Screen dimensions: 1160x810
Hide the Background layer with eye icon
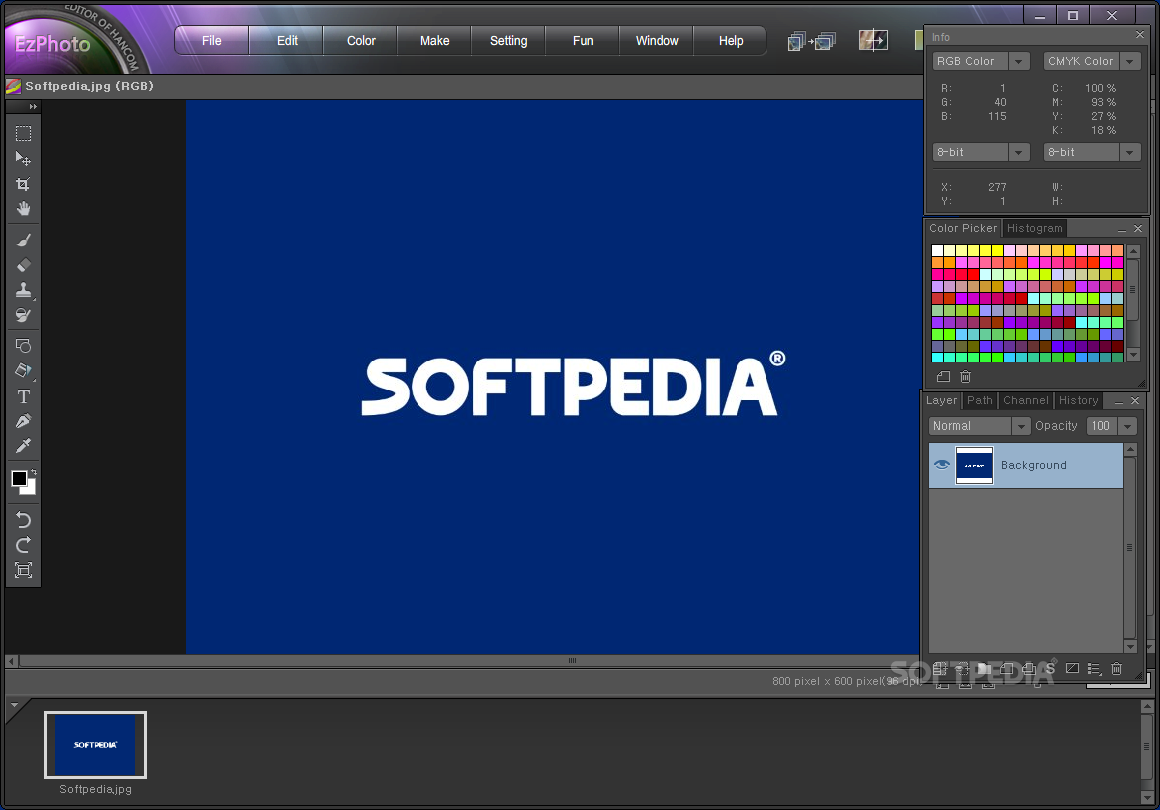tap(941, 465)
